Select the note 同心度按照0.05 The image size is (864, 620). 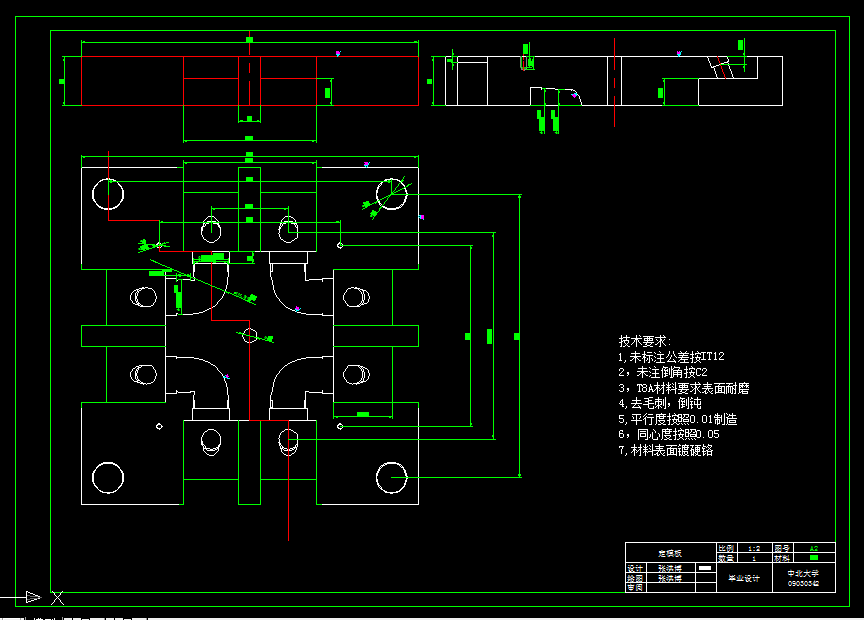(x=669, y=435)
